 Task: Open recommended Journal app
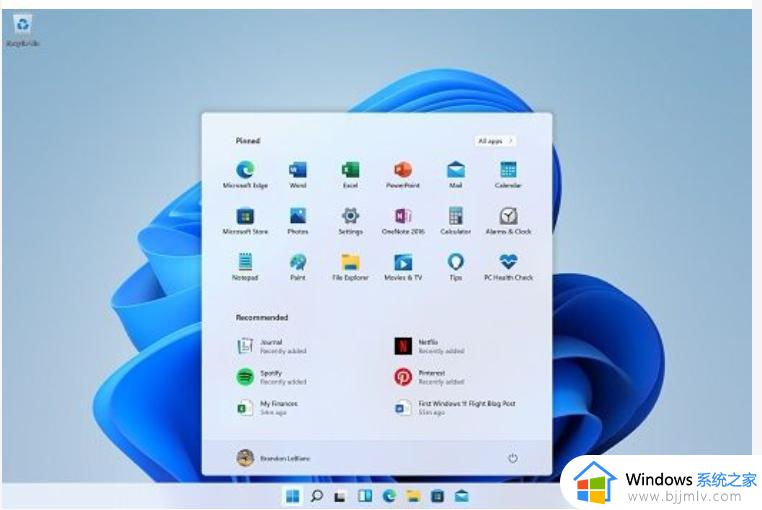click(x=272, y=346)
